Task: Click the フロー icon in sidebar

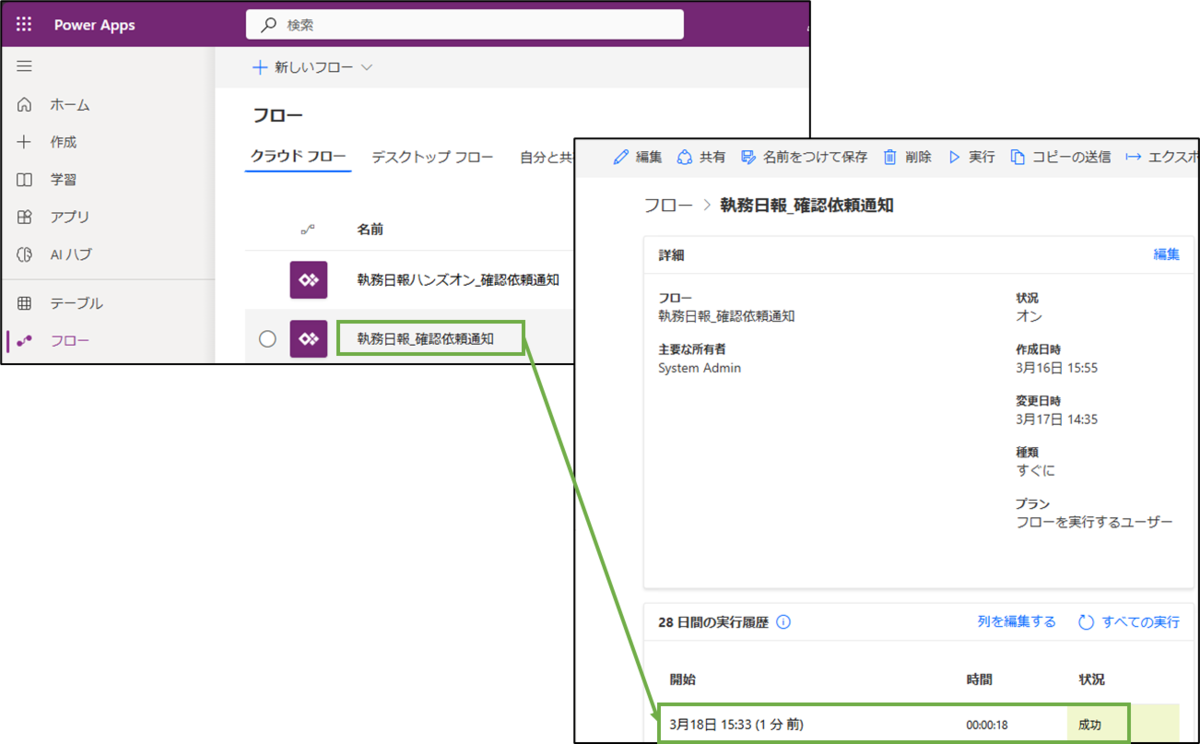Action: coord(25,341)
